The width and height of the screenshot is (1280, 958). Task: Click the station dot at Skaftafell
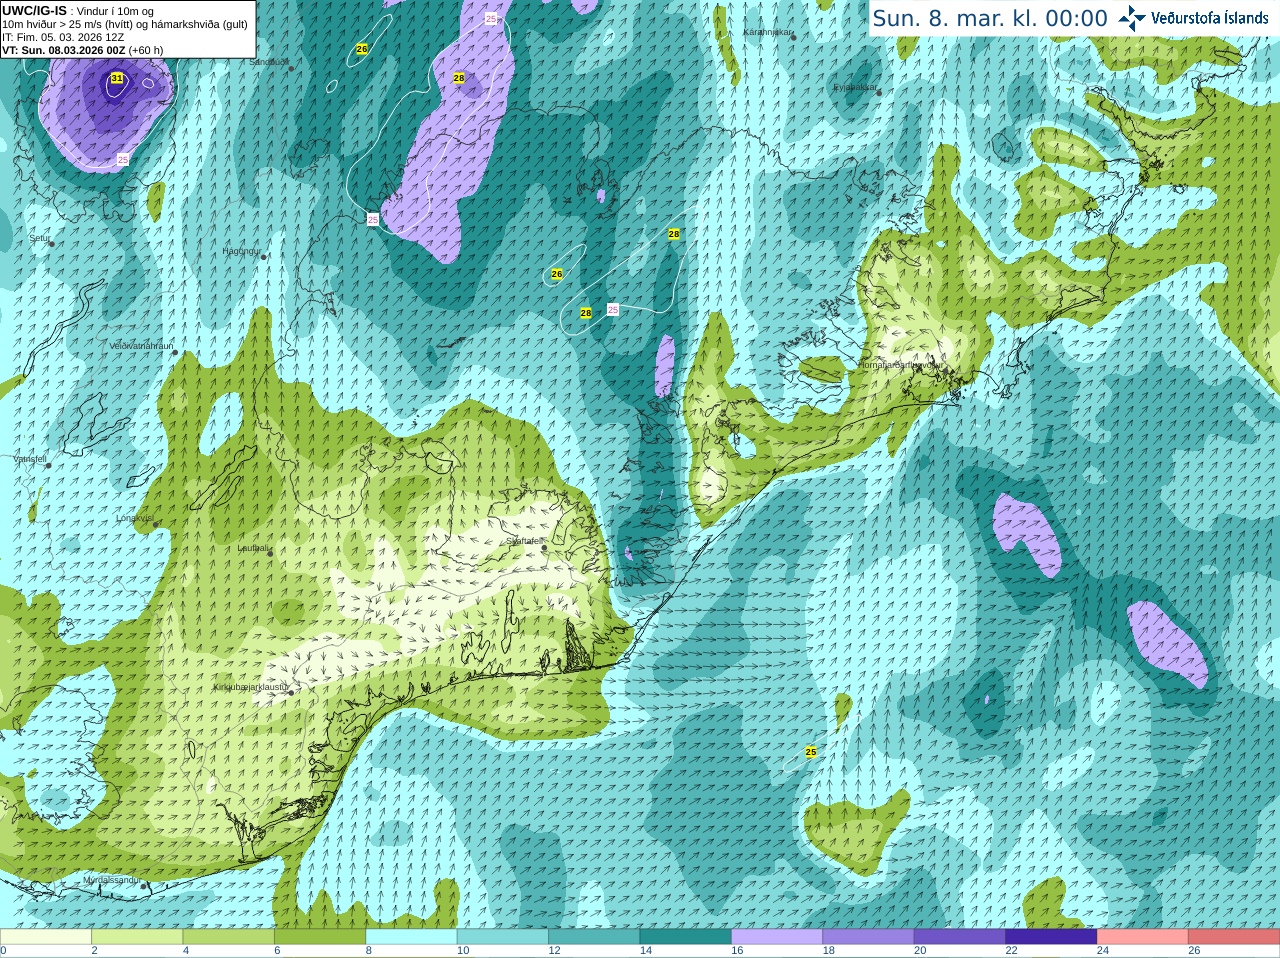click(543, 547)
